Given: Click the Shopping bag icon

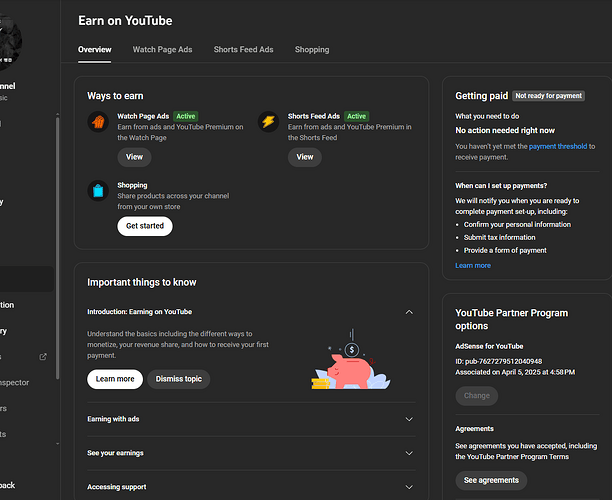Looking at the screenshot, I should [98, 191].
